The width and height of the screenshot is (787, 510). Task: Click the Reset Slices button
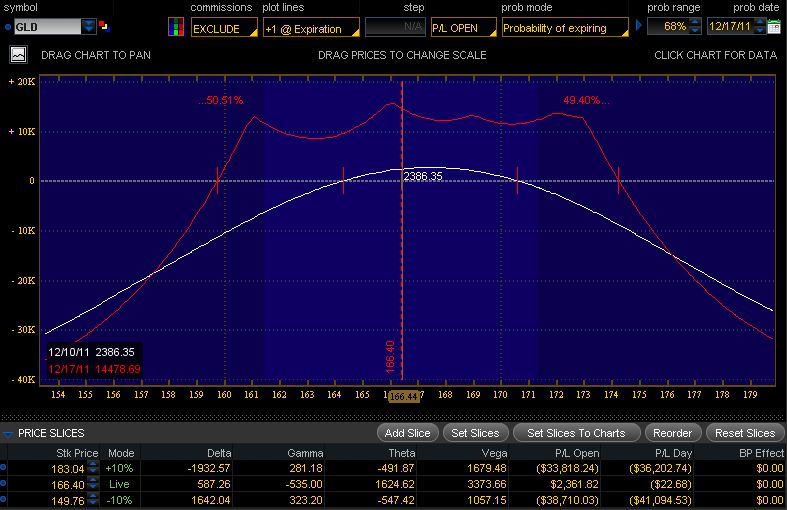[745, 433]
